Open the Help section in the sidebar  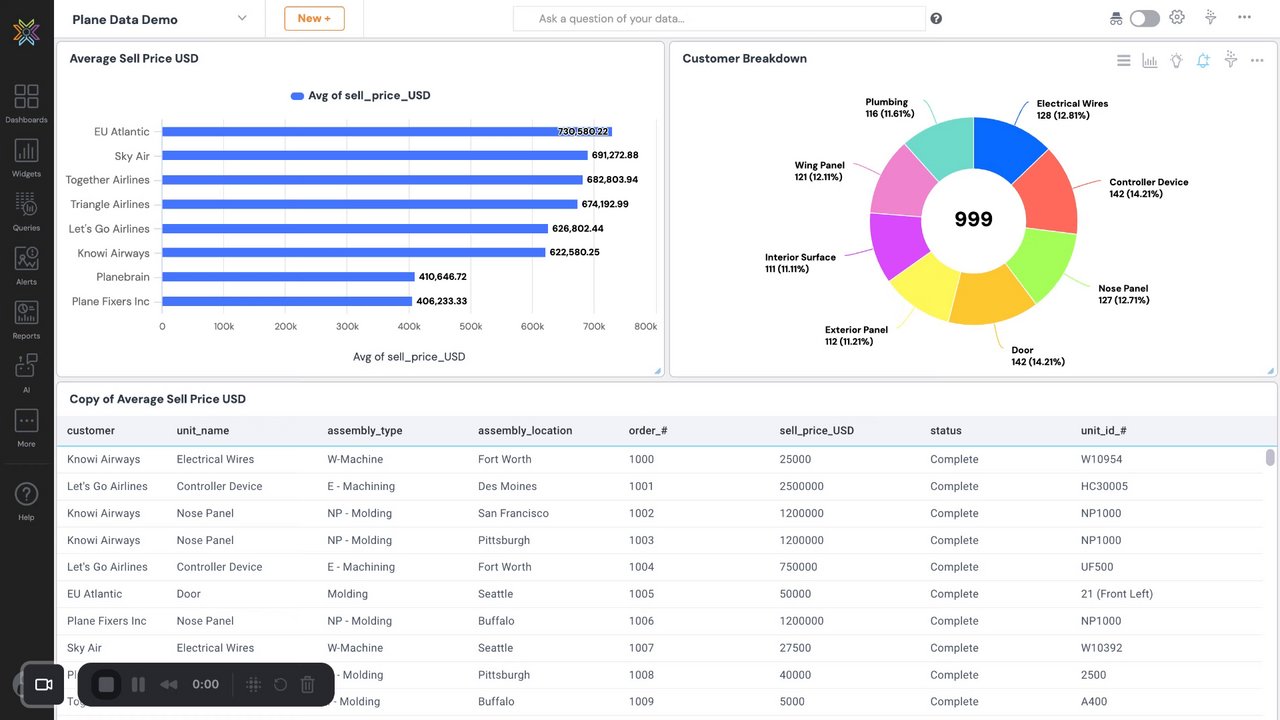[x=26, y=501]
